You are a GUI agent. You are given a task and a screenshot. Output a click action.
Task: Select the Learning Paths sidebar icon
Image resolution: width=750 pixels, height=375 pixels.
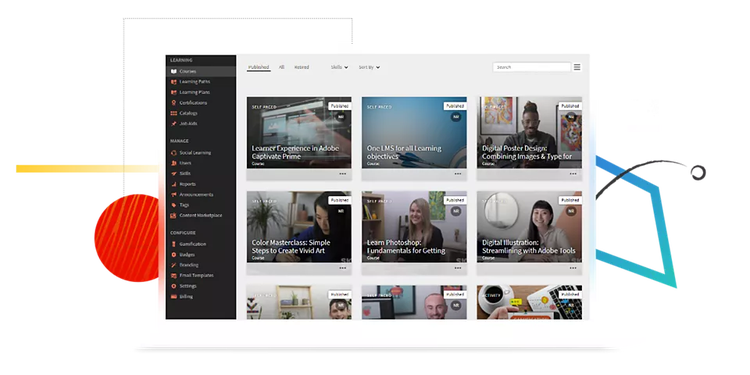pyautogui.click(x=174, y=82)
